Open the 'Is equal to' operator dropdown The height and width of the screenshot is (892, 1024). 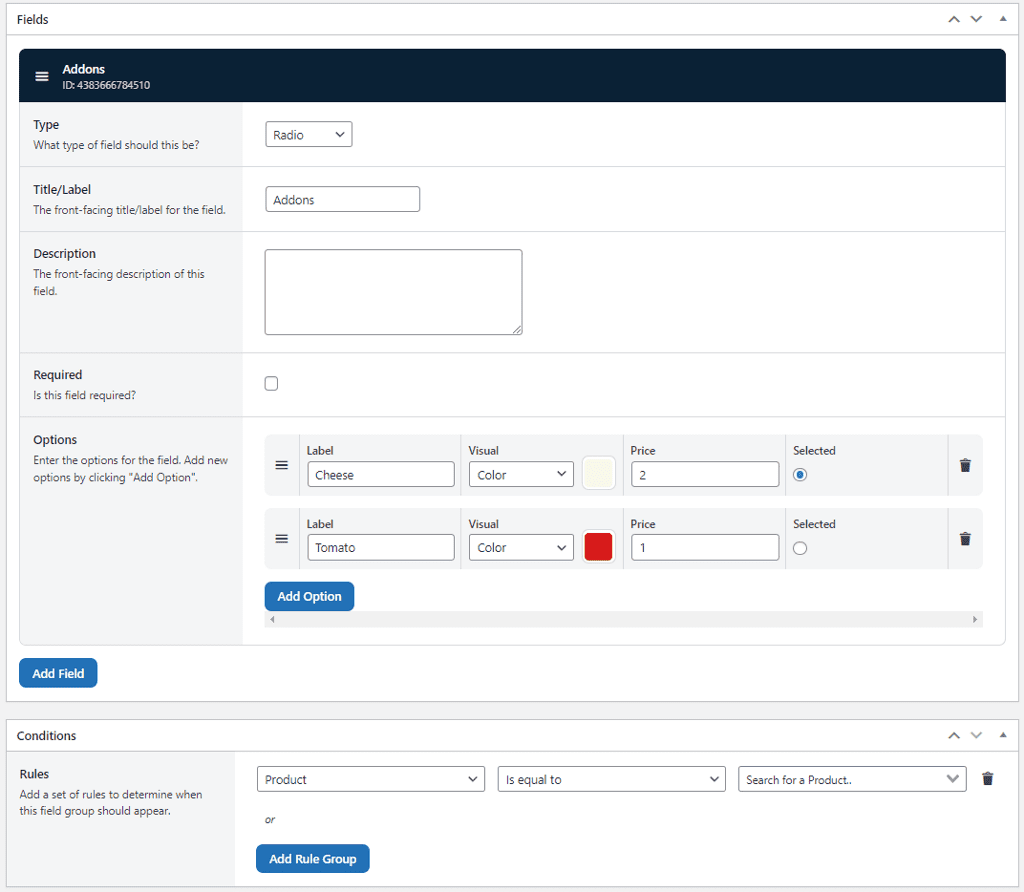[x=611, y=779]
